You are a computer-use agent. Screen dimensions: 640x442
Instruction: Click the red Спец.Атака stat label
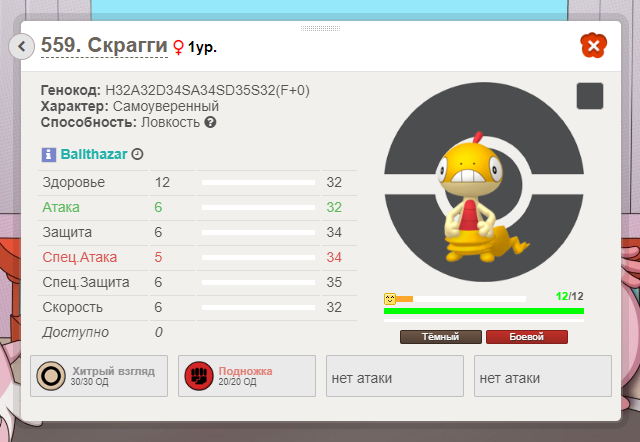(x=80, y=257)
